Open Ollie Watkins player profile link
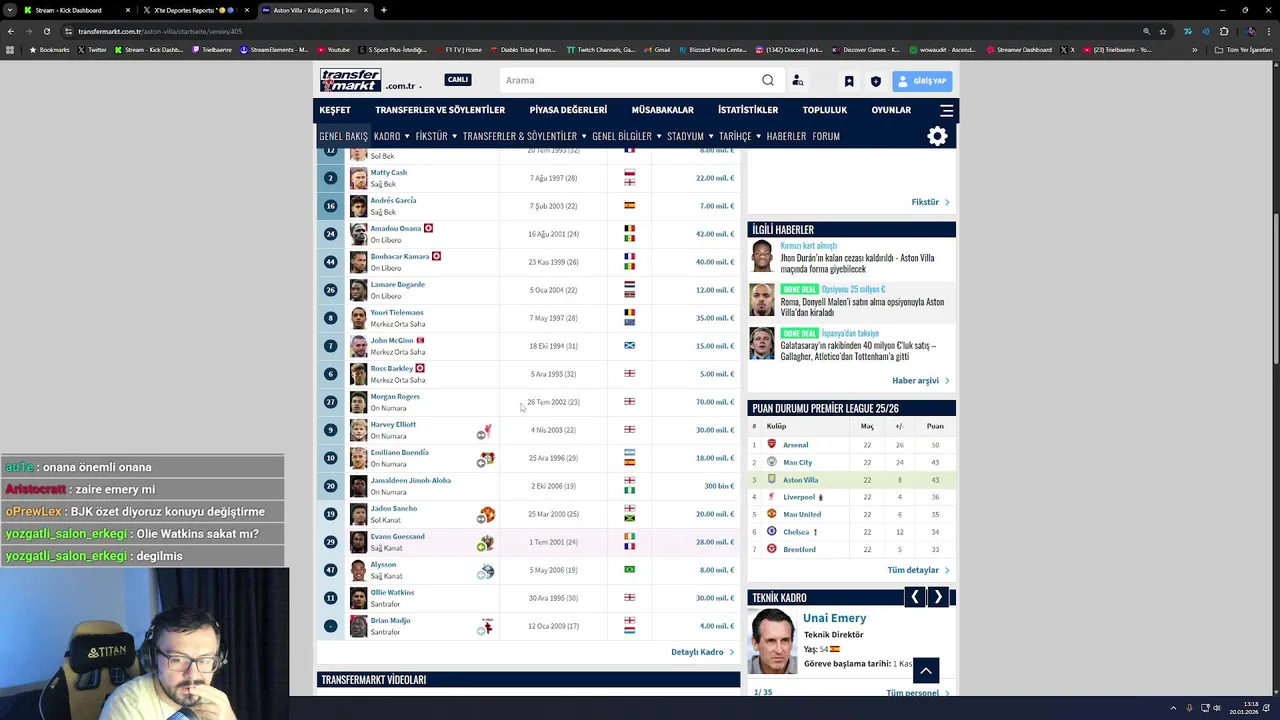This screenshot has width=1280, height=720. coord(392,592)
